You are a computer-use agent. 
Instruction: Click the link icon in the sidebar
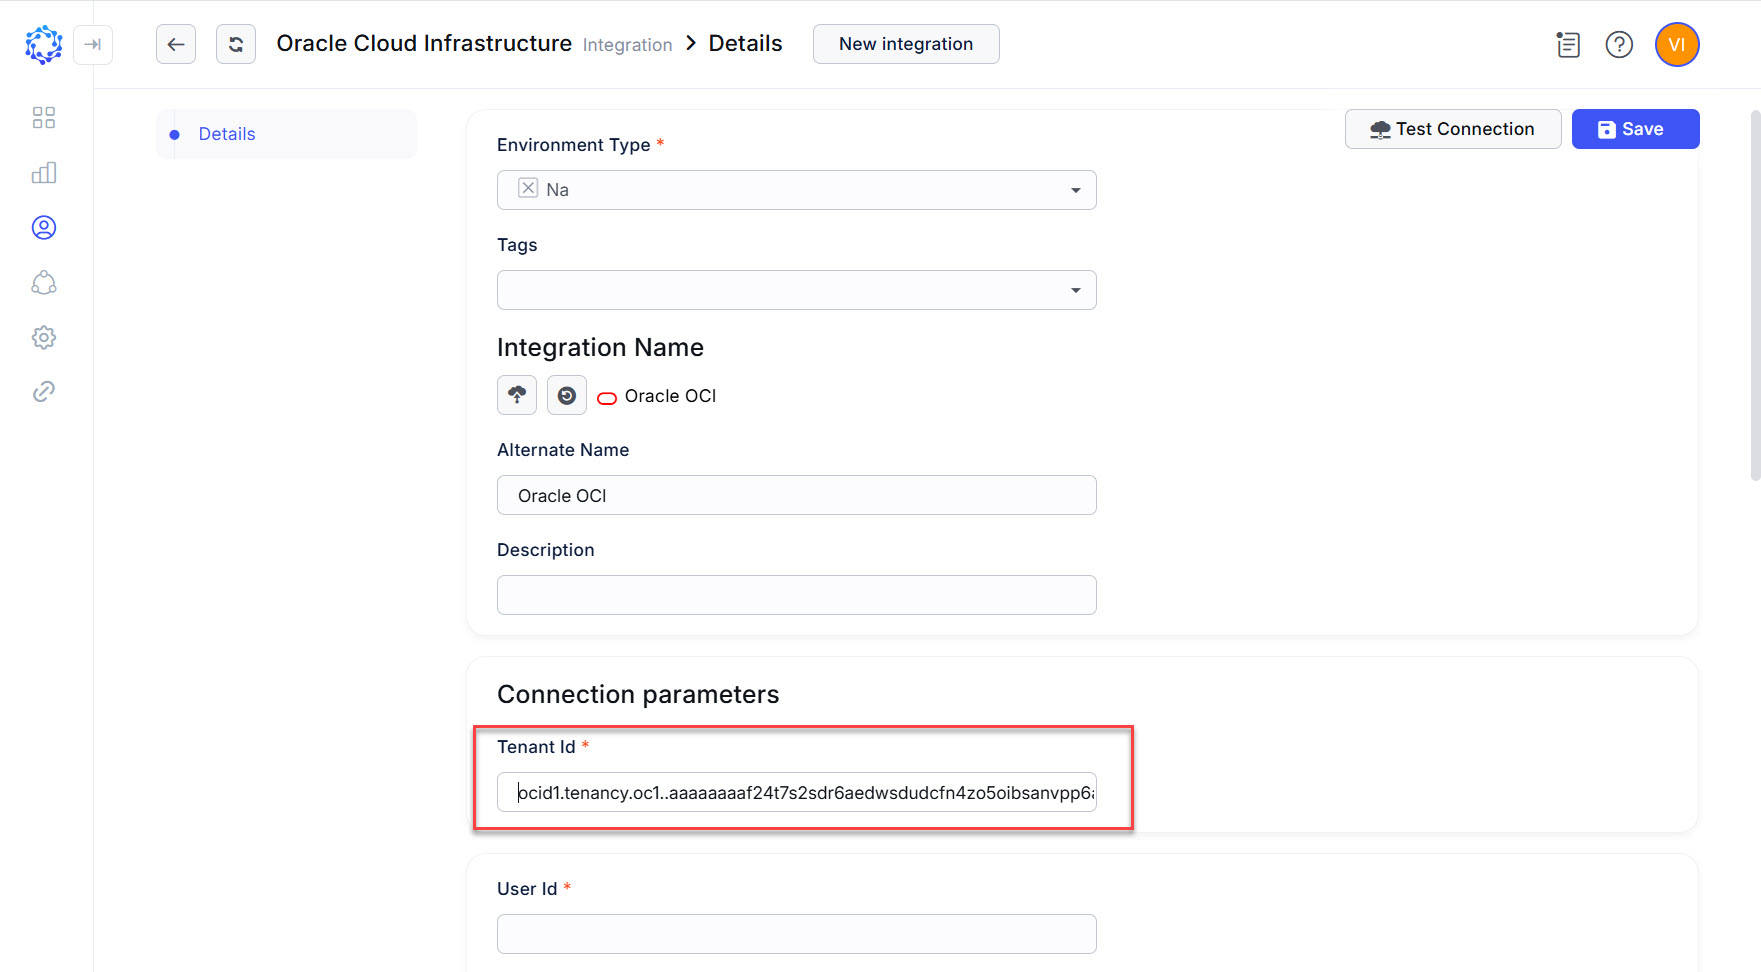pos(44,391)
